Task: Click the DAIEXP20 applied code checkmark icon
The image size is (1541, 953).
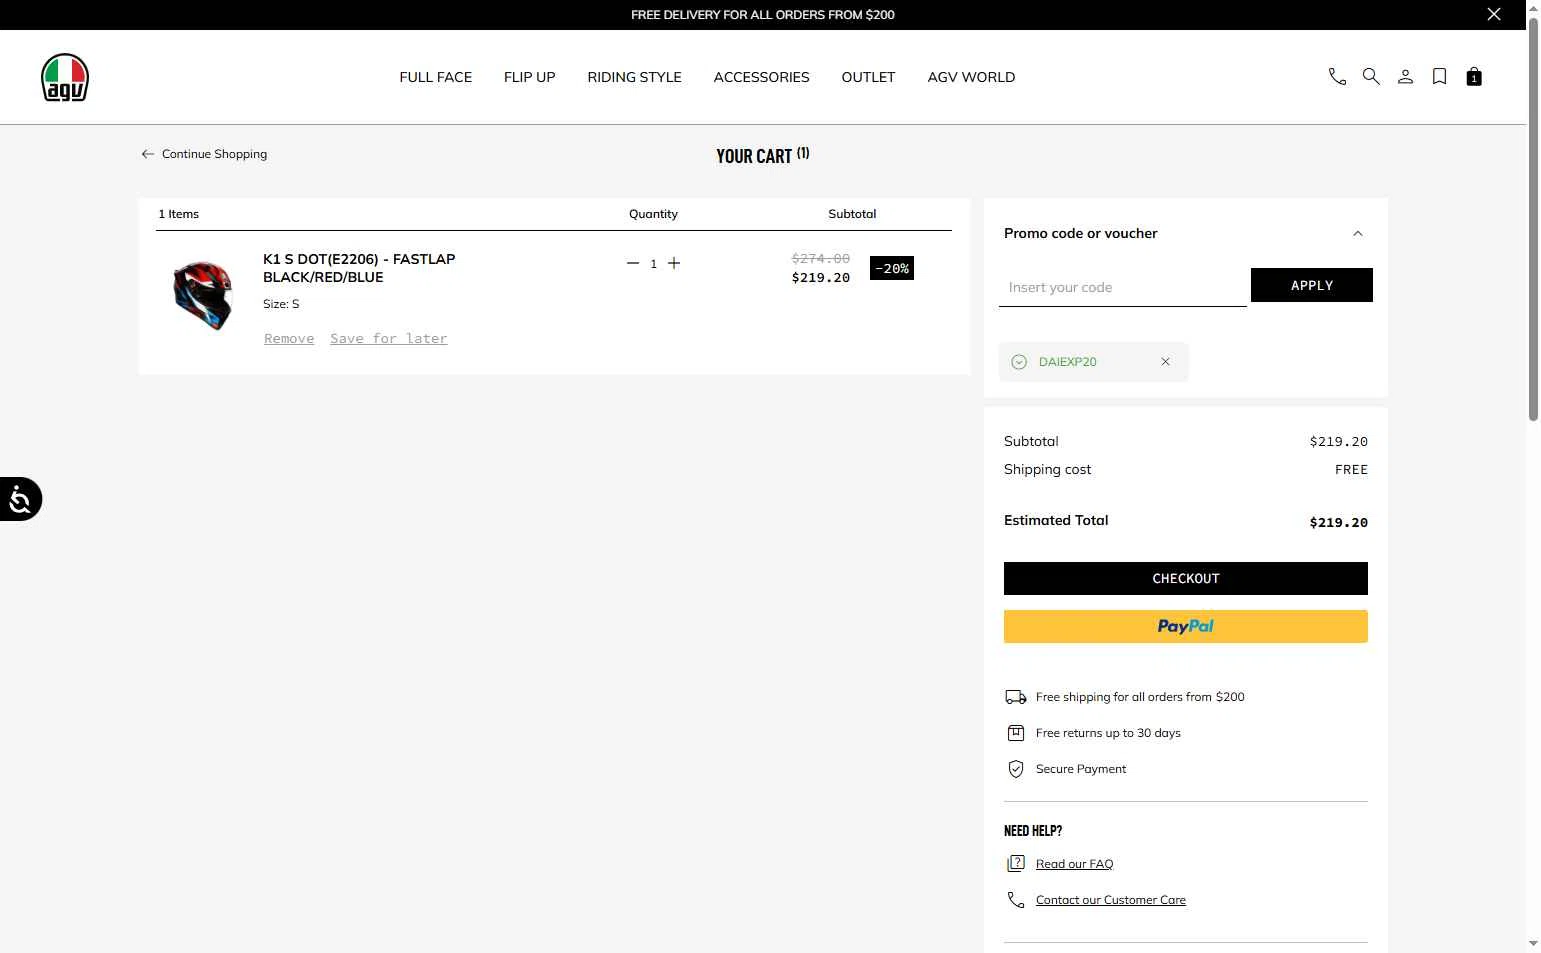Action: click(1019, 362)
